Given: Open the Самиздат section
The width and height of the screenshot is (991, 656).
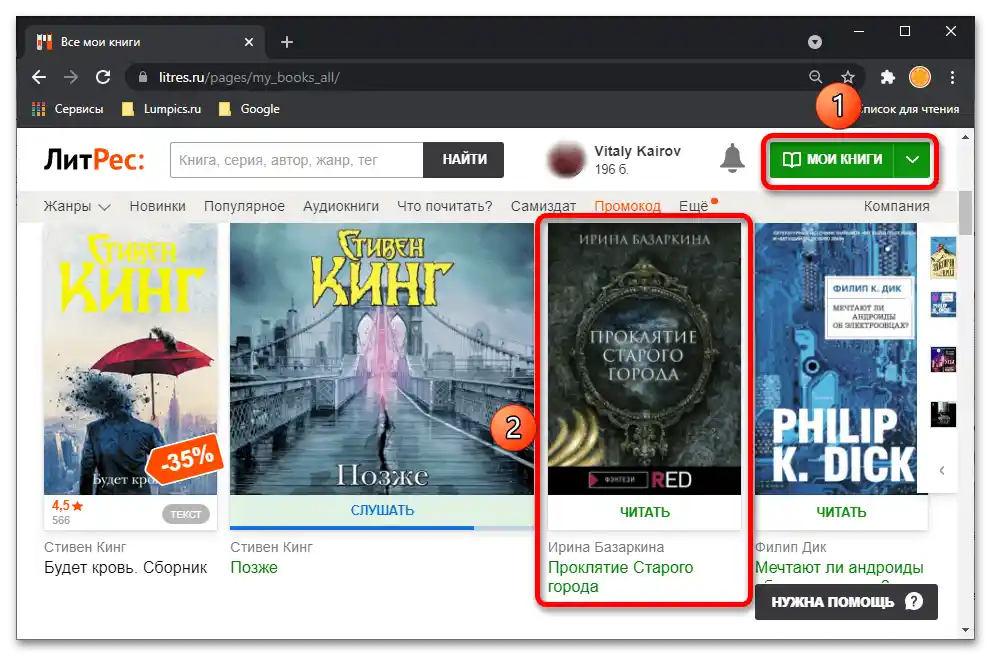Looking at the screenshot, I should tap(543, 206).
